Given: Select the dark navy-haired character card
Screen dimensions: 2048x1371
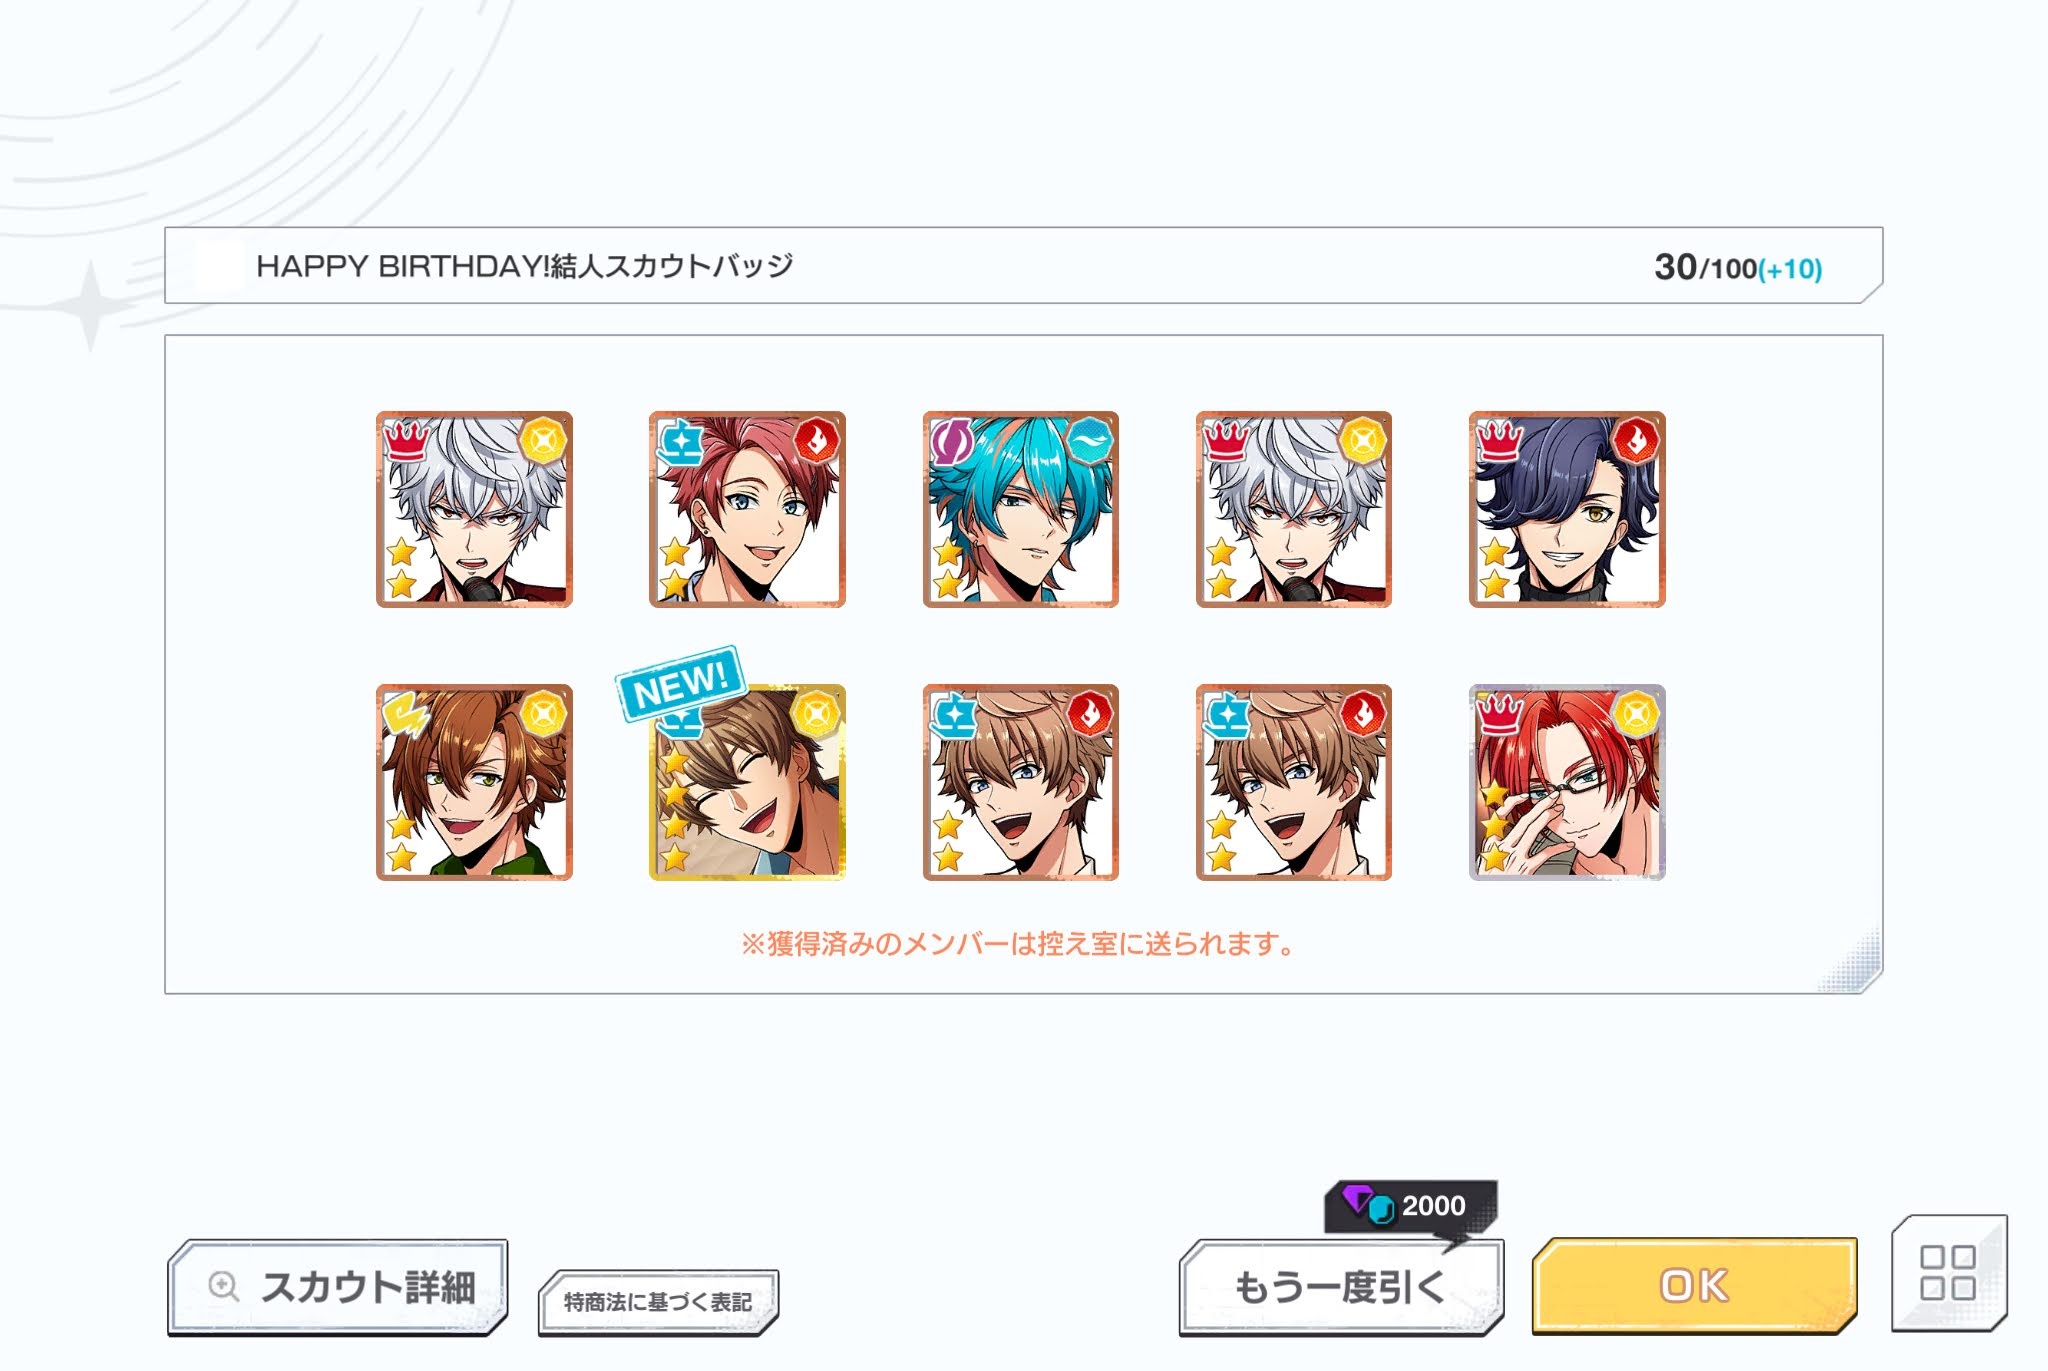Looking at the screenshot, I should (x=1567, y=509).
